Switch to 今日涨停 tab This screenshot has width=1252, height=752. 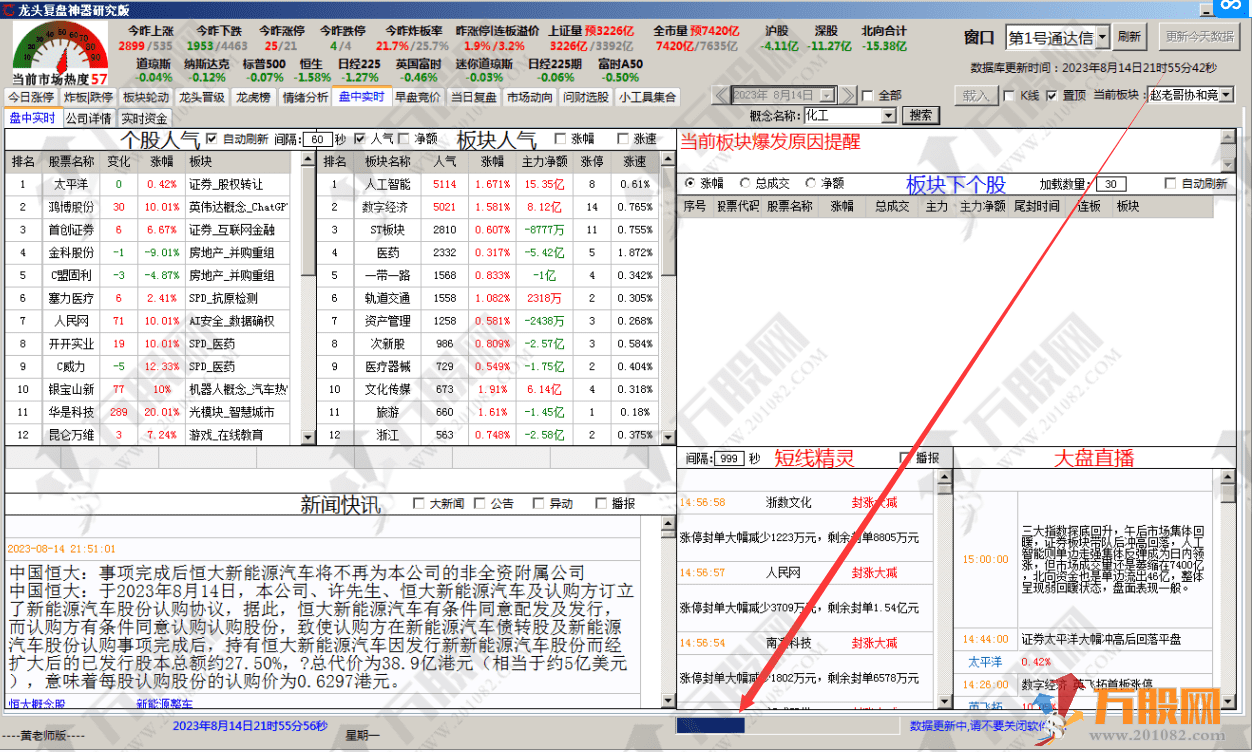pos(31,97)
